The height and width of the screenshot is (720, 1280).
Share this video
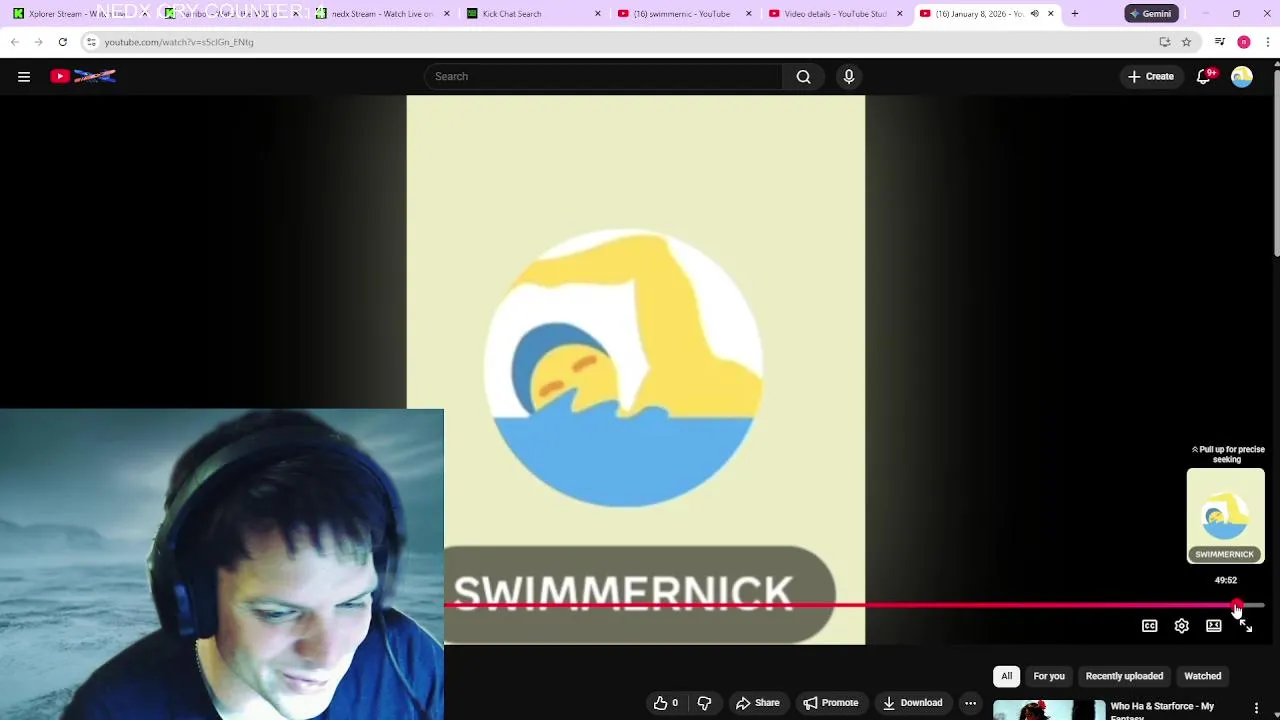point(757,703)
